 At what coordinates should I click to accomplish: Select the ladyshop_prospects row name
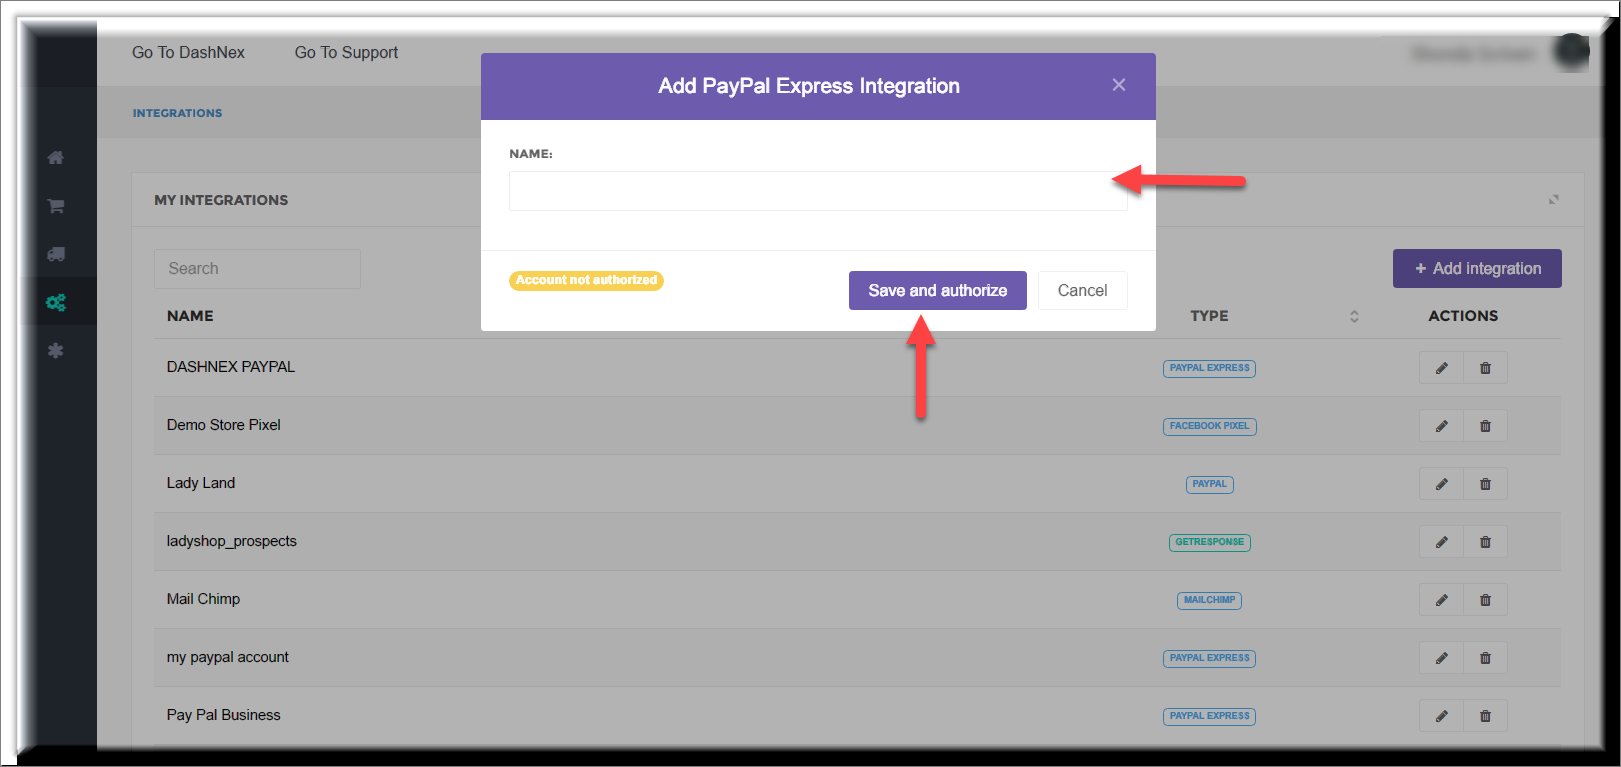click(x=232, y=541)
